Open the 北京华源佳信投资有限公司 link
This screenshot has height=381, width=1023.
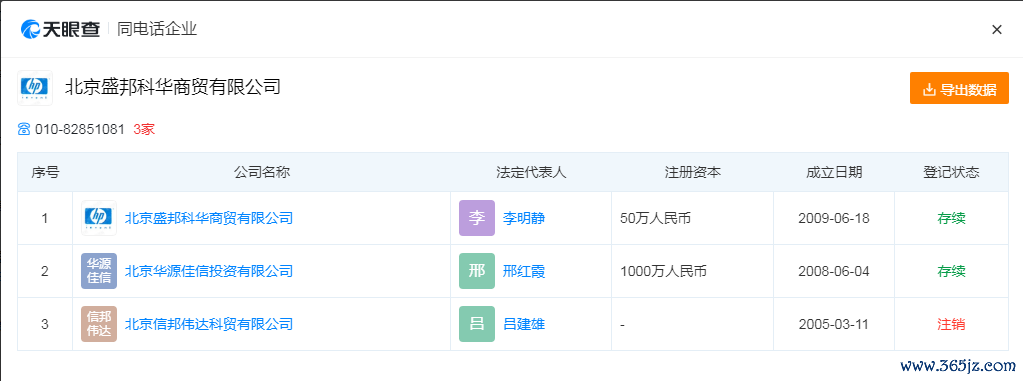tap(209, 271)
